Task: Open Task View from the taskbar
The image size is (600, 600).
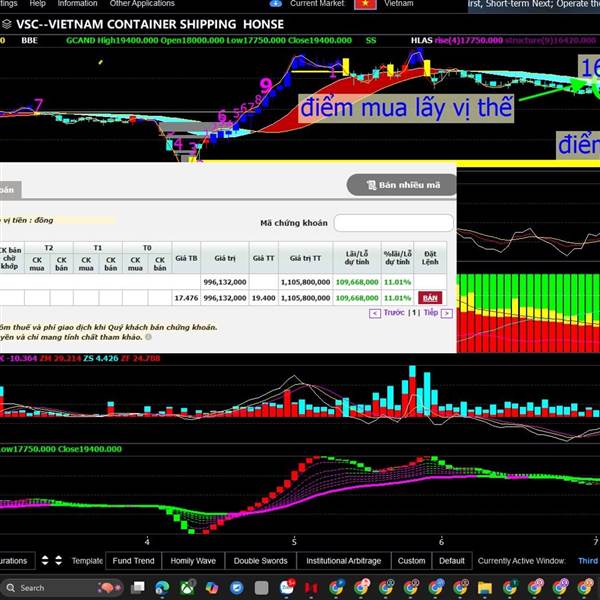Action: click(138, 587)
